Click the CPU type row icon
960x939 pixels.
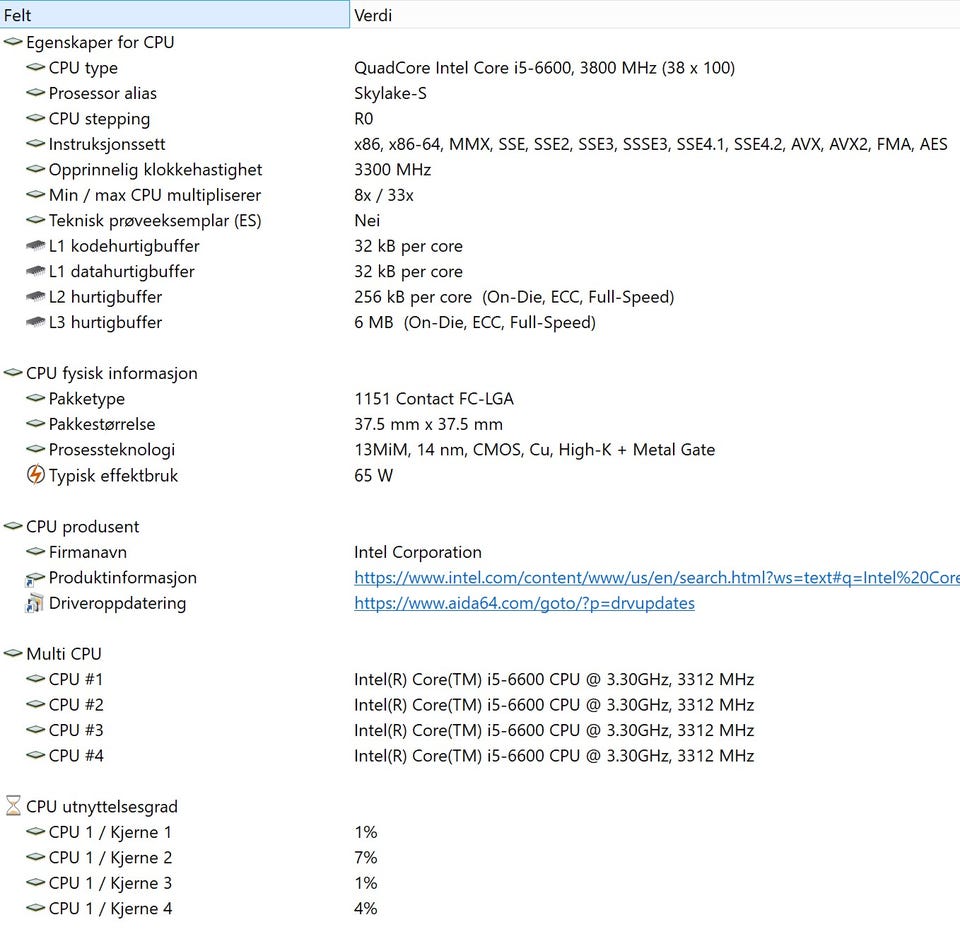[x=36, y=67]
